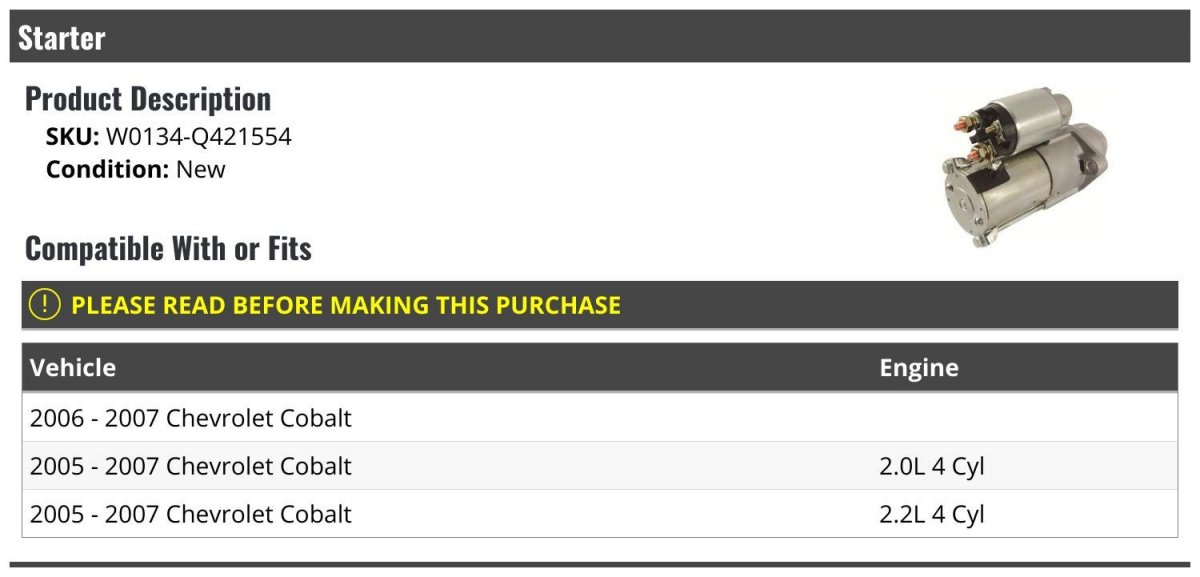The width and height of the screenshot is (1200, 577).
Task: Click the dark divider line below the table
Action: pos(600,565)
